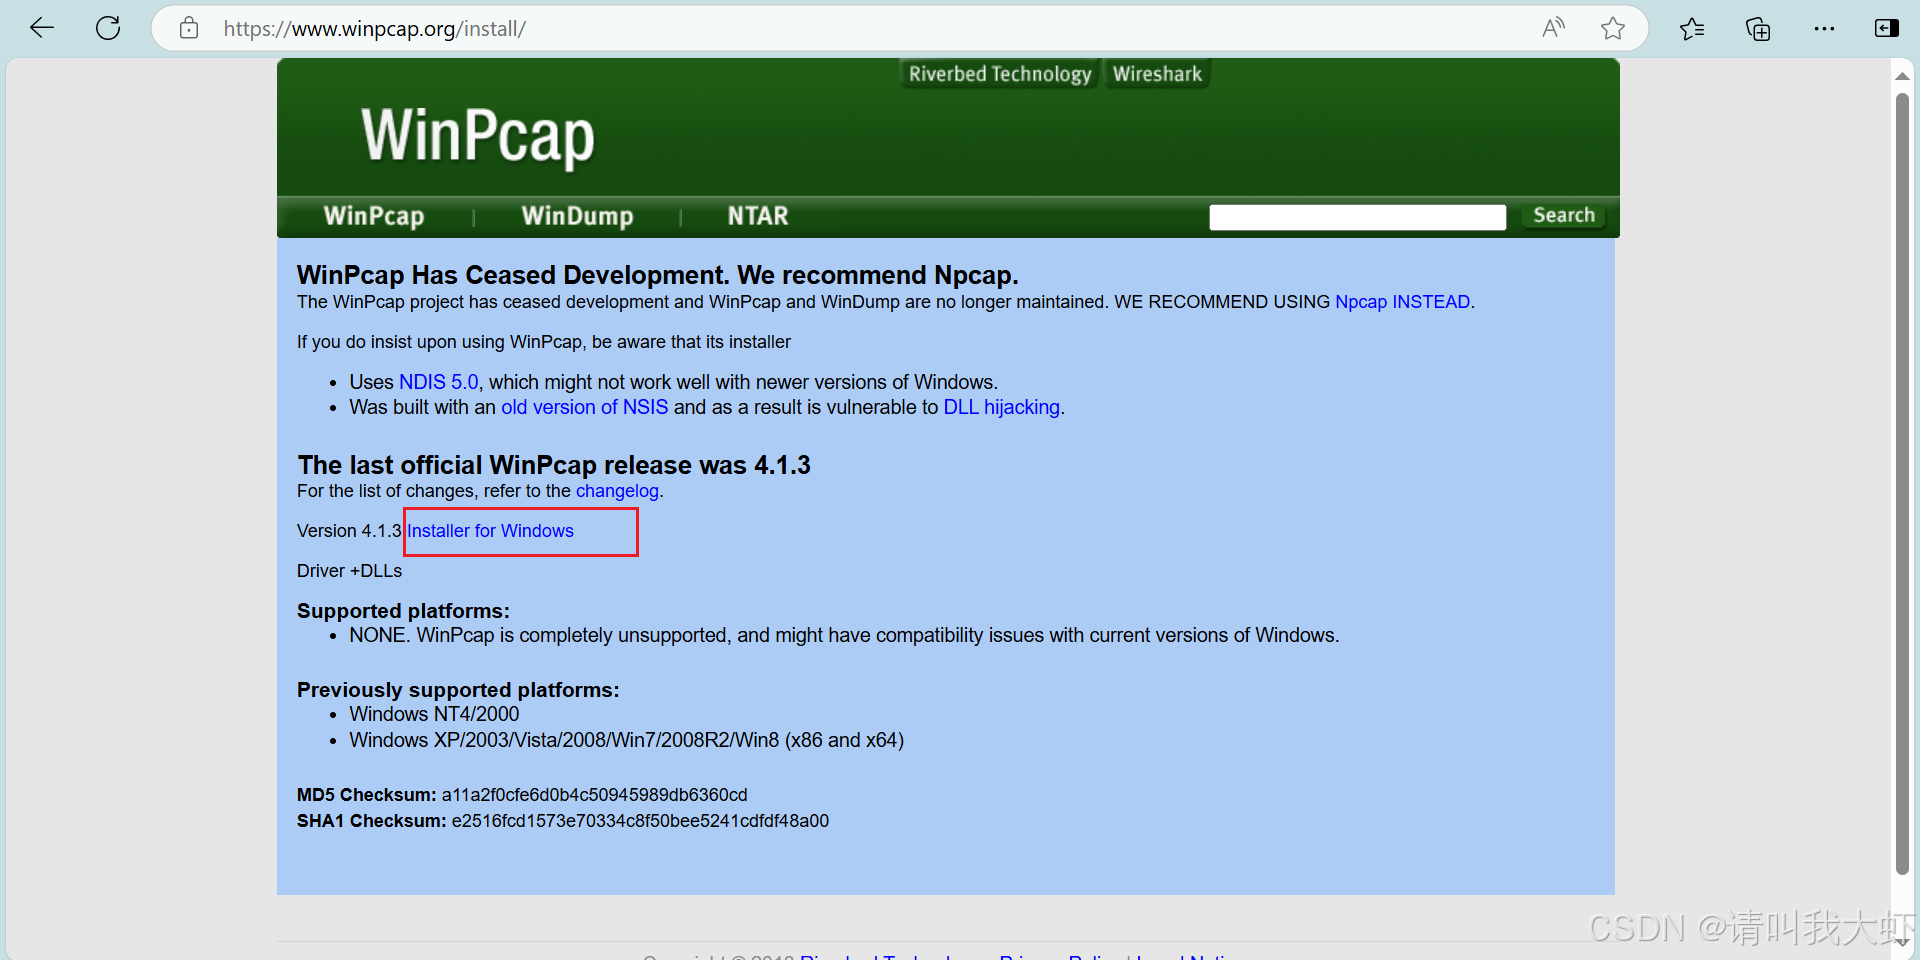Open the Collections icon
Image resolution: width=1920 pixels, height=960 pixels.
(x=1758, y=28)
